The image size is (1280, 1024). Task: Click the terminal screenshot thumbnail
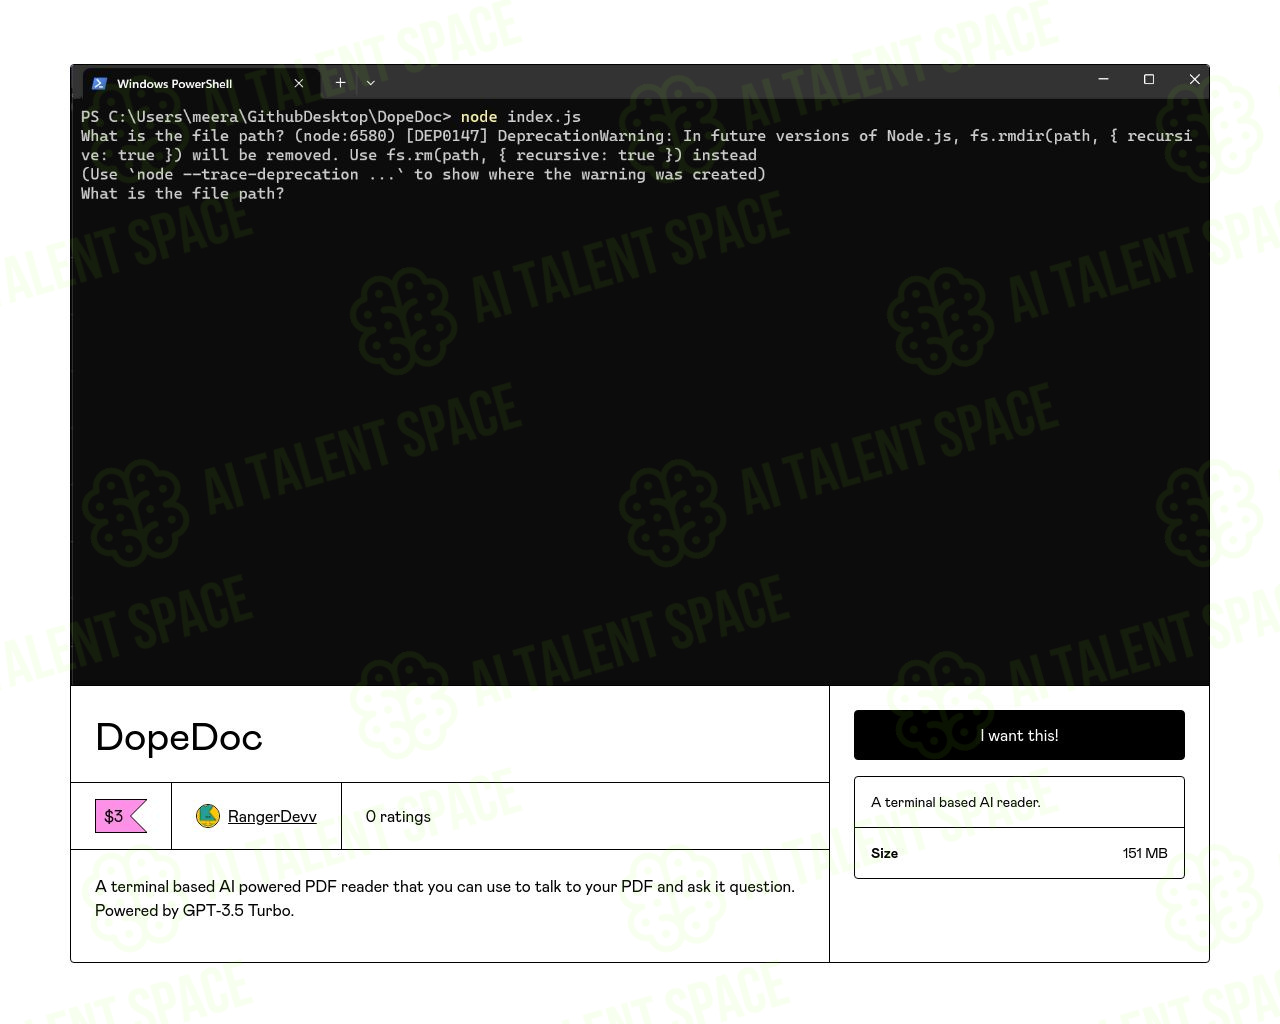tap(640, 375)
